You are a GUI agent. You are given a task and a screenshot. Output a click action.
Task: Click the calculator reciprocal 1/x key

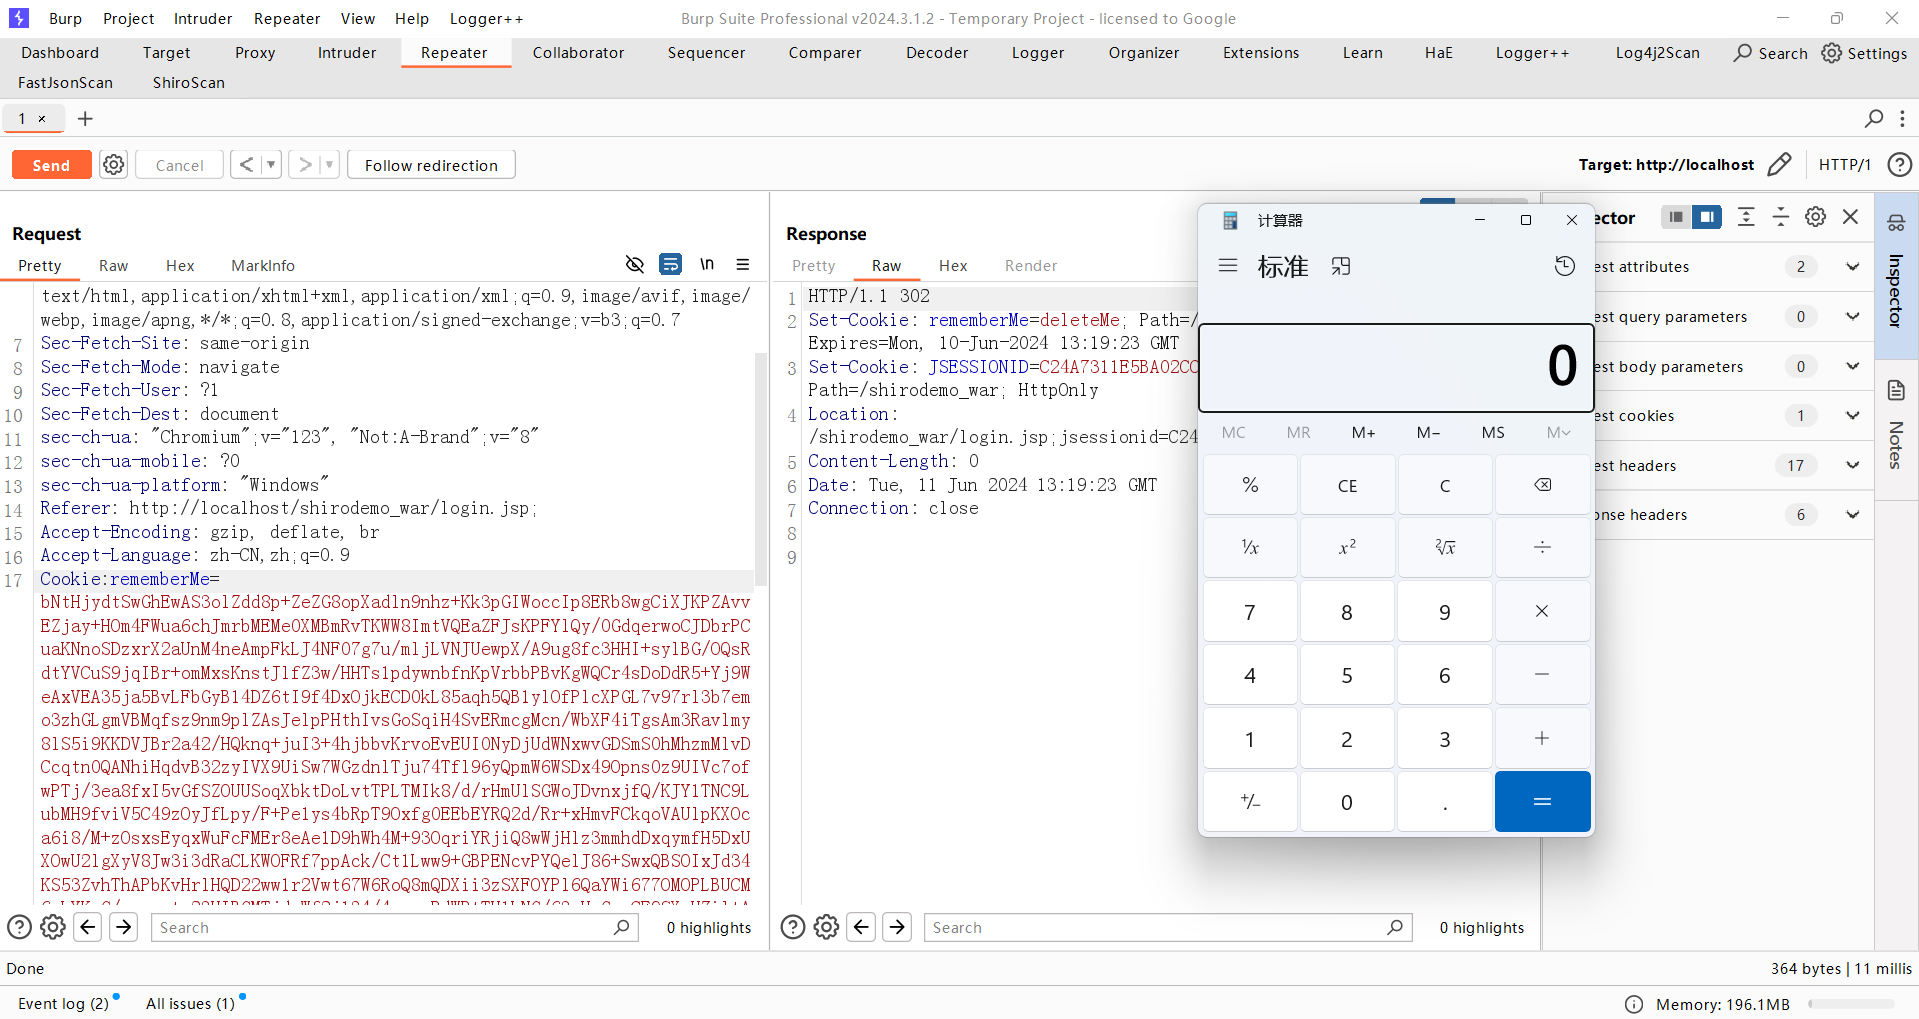(1250, 547)
